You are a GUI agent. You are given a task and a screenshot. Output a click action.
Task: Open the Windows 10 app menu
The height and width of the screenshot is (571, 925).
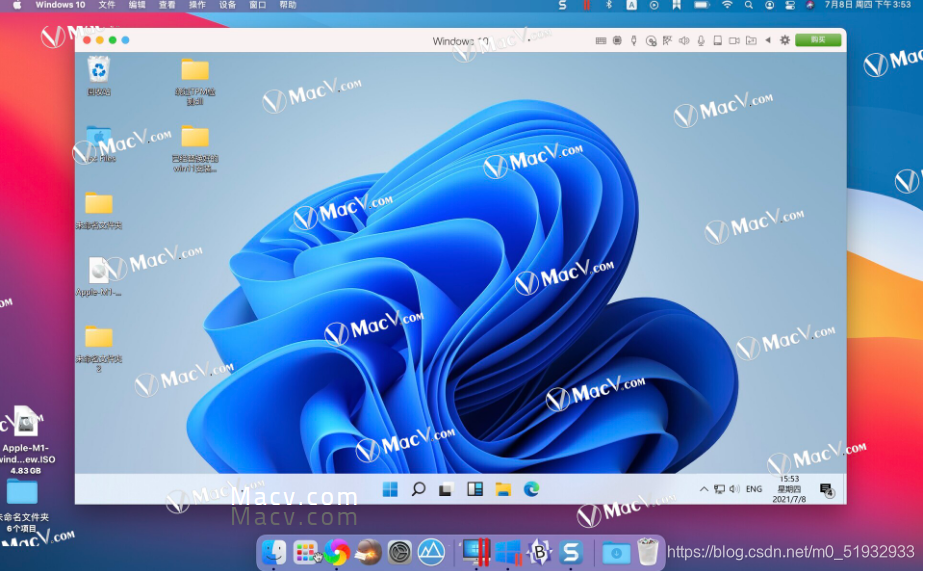[60, 5]
